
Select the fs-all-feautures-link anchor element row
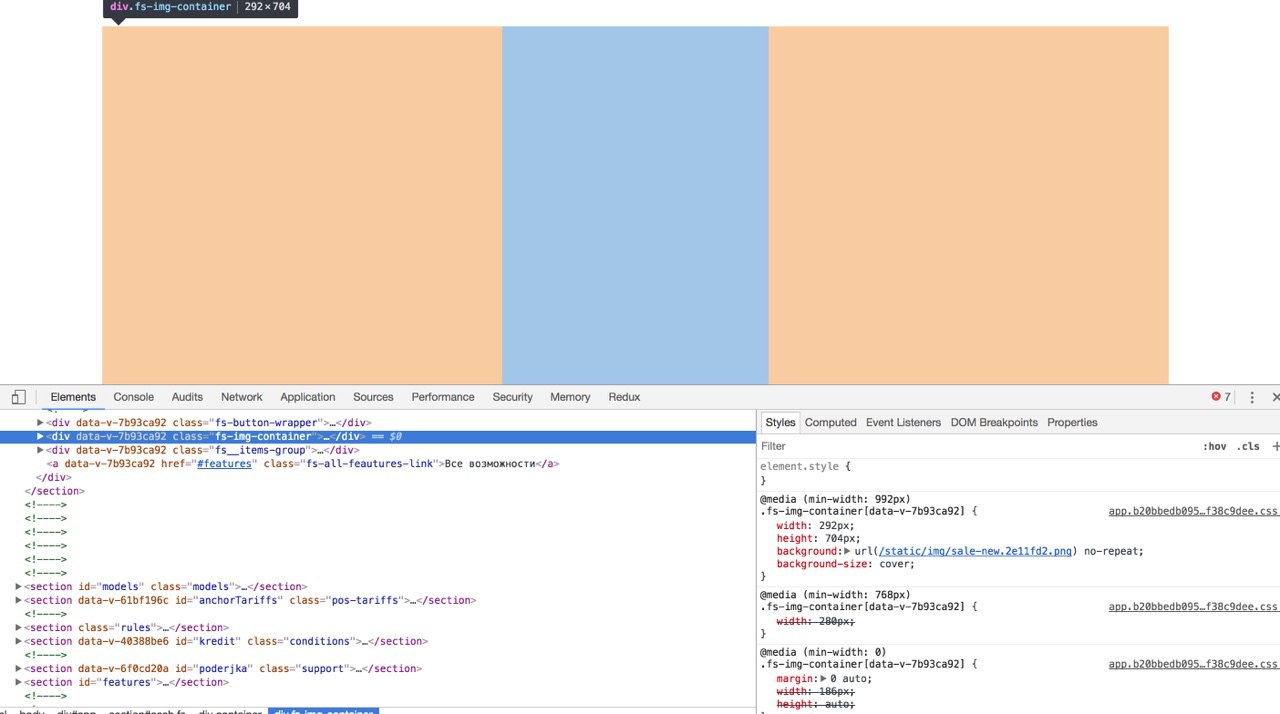tap(378, 464)
